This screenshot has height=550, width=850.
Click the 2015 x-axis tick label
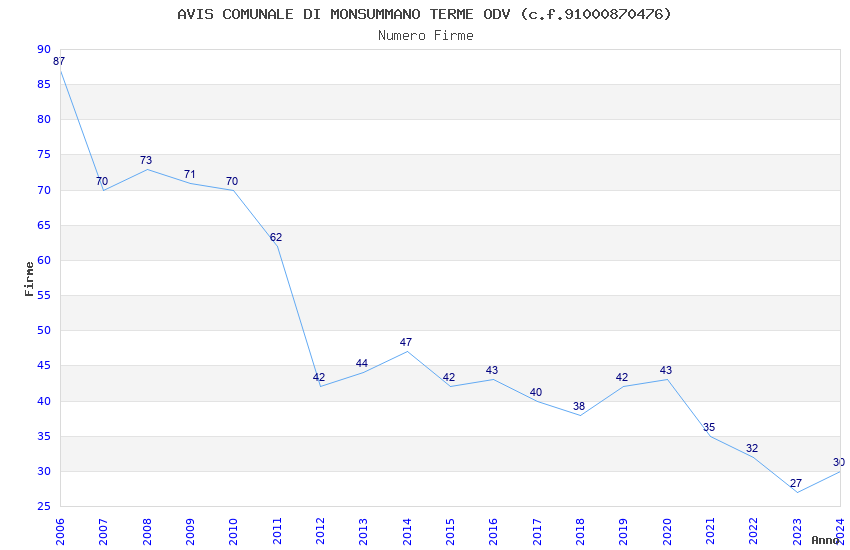(x=450, y=532)
